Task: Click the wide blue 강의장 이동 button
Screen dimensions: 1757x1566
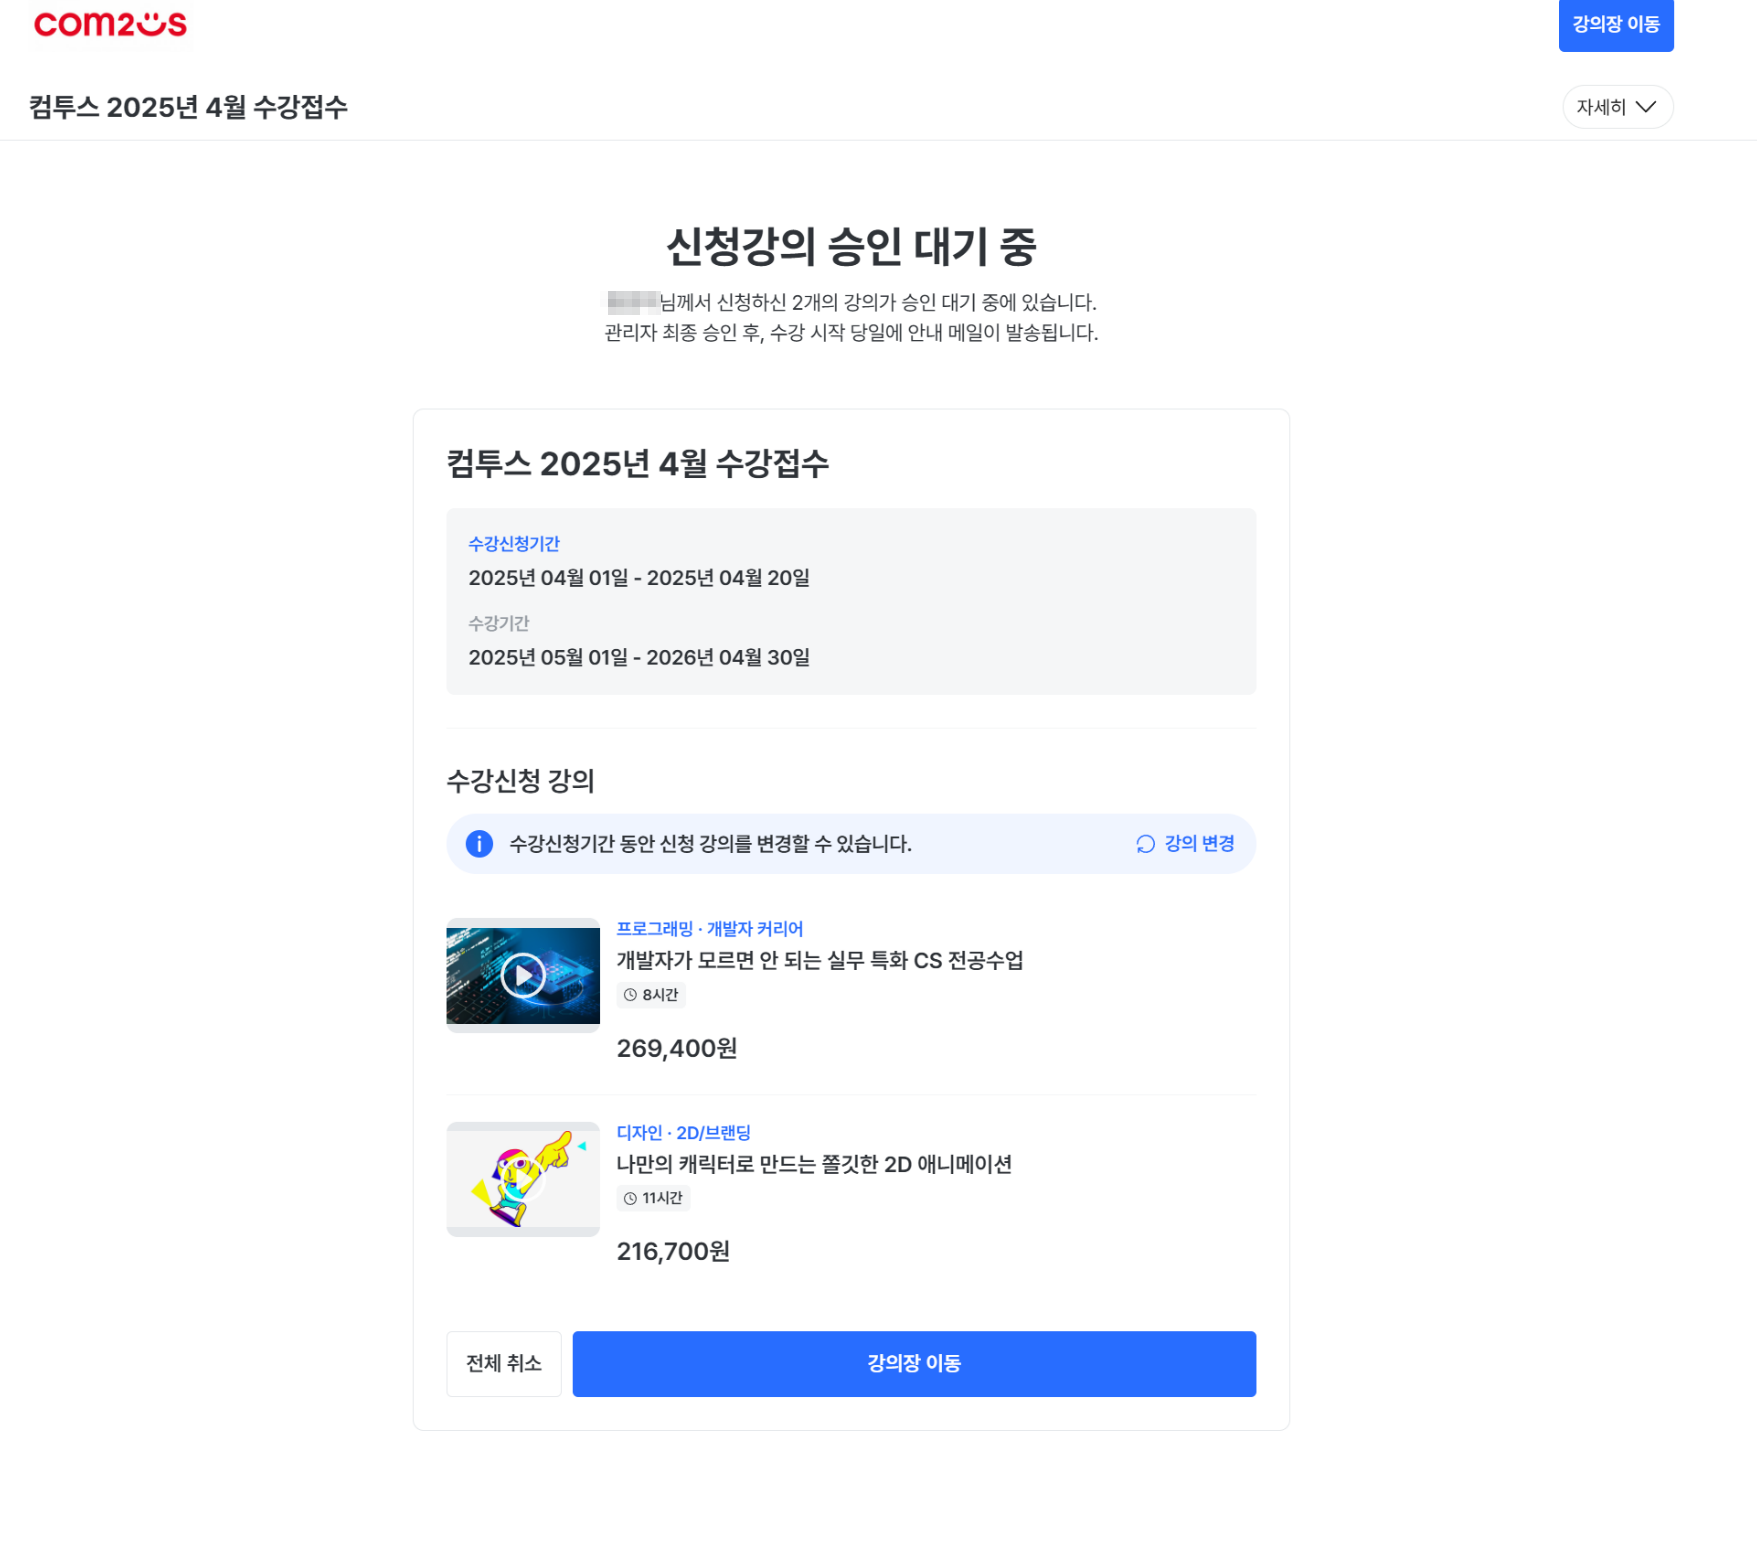Action: coord(914,1364)
